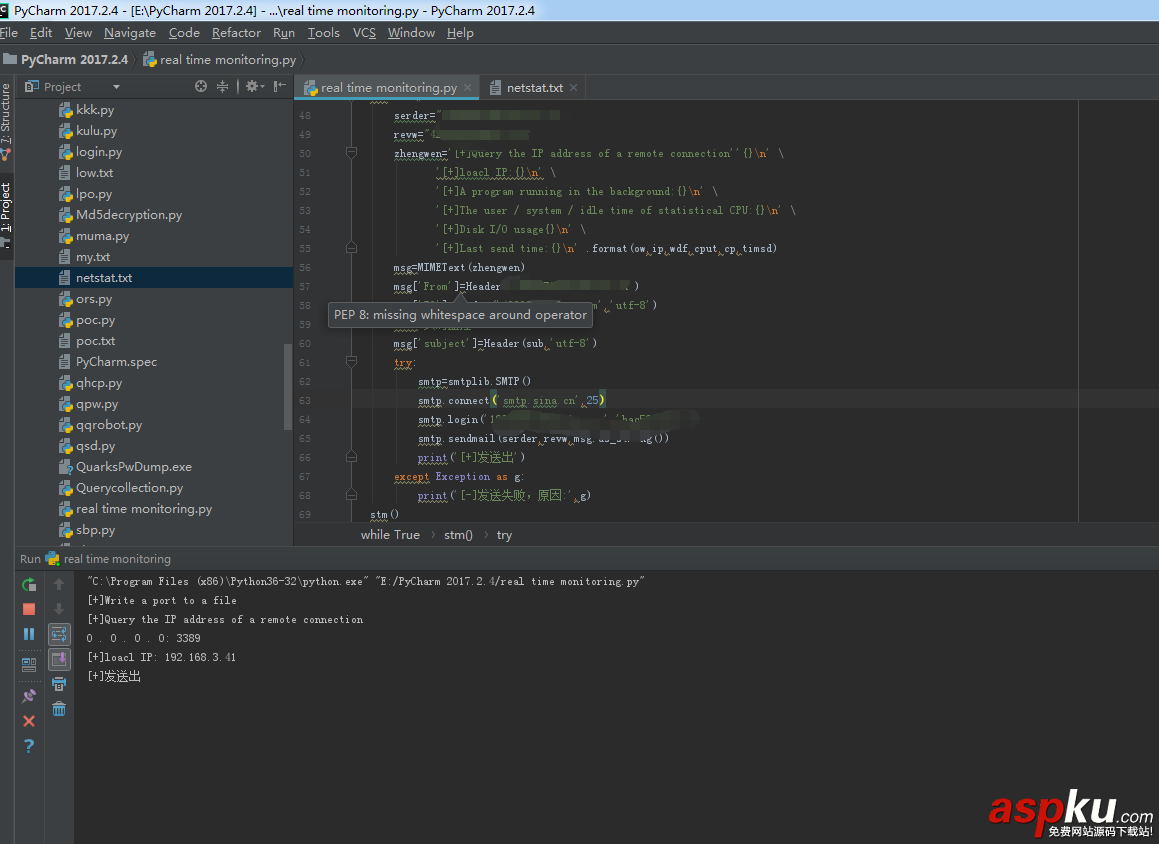
Task: Pin the Run tab
Action: (x=29, y=695)
